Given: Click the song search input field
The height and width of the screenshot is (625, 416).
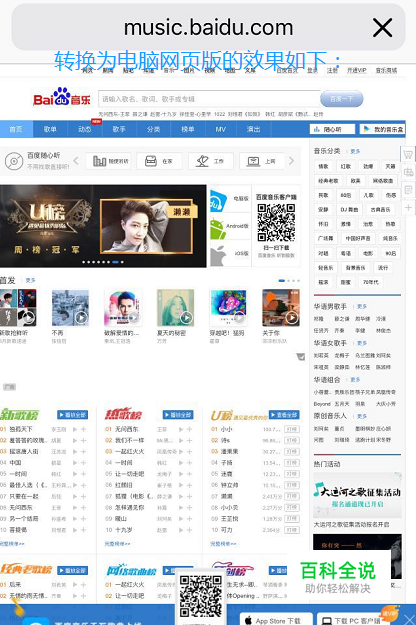Looking at the screenshot, I should click(x=210, y=99).
